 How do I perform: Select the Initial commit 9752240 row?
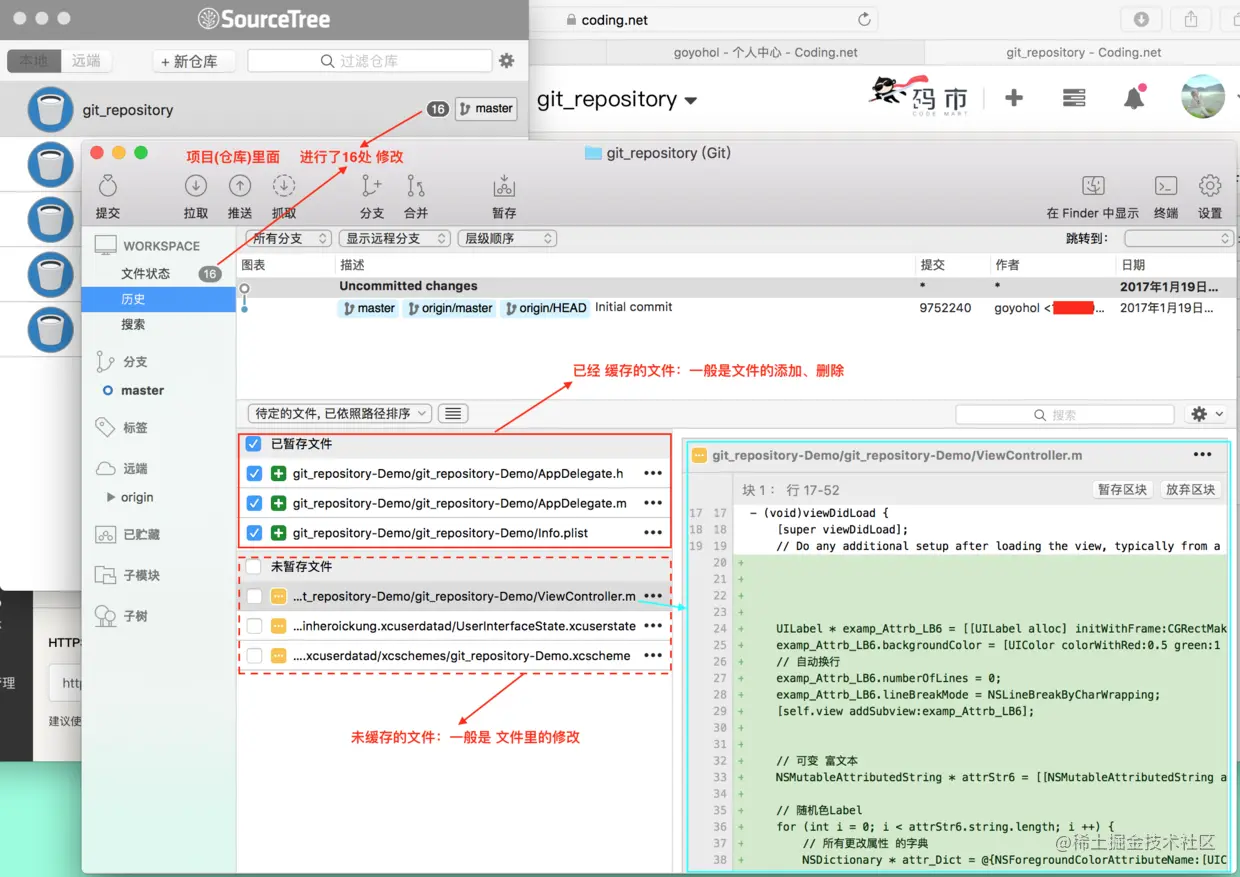coord(735,308)
